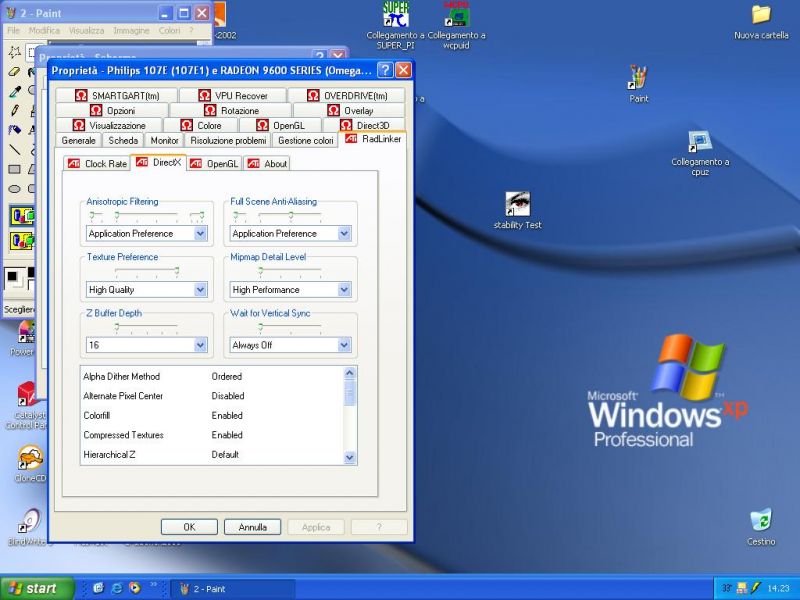
Task: Select the pencil tool in Paint
Action: coord(14,111)
